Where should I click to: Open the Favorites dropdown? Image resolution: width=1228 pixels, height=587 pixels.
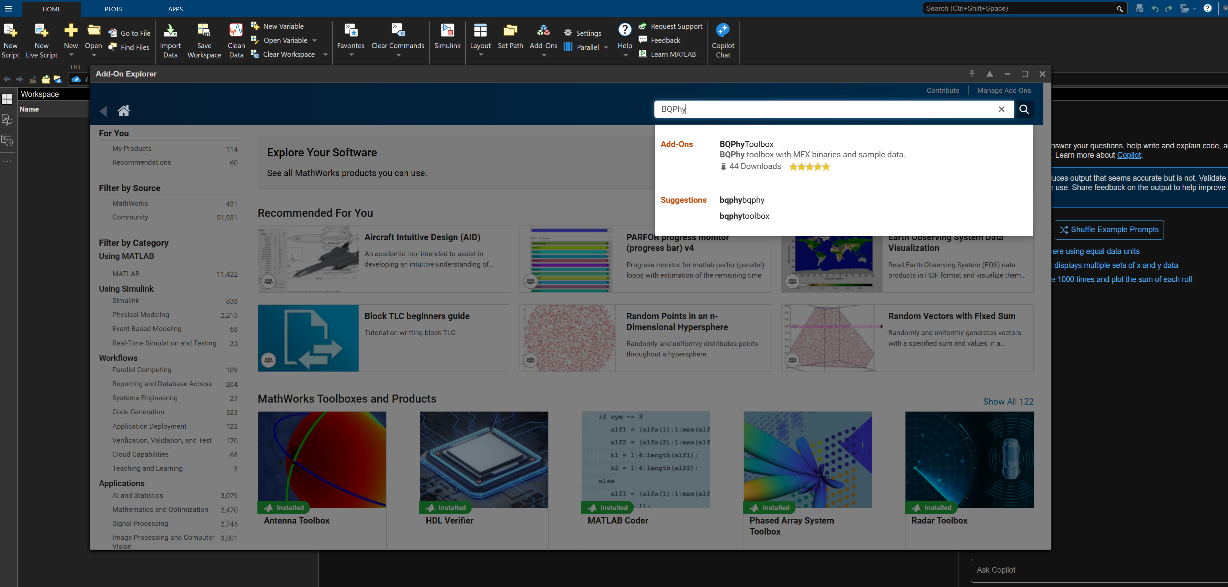coord(351,54)
